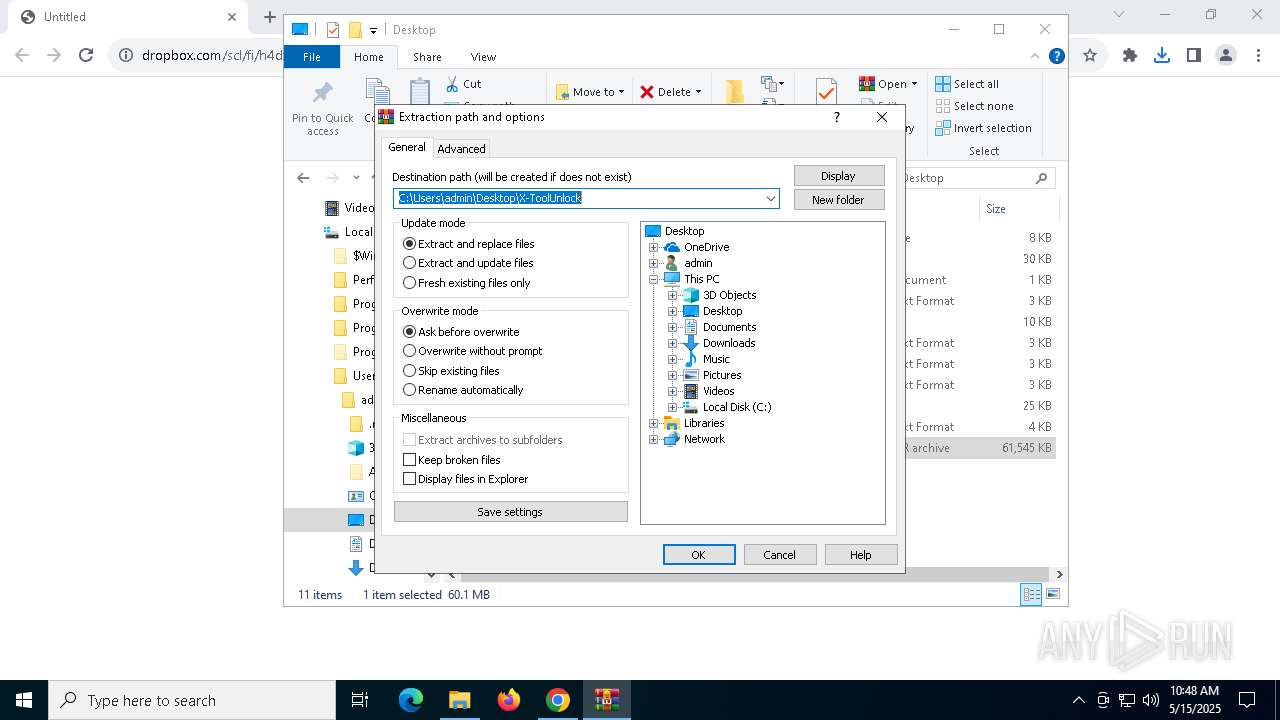Switch to the General tab
1280x720 pixels.
pyautogui.click(x=407, y=147)
